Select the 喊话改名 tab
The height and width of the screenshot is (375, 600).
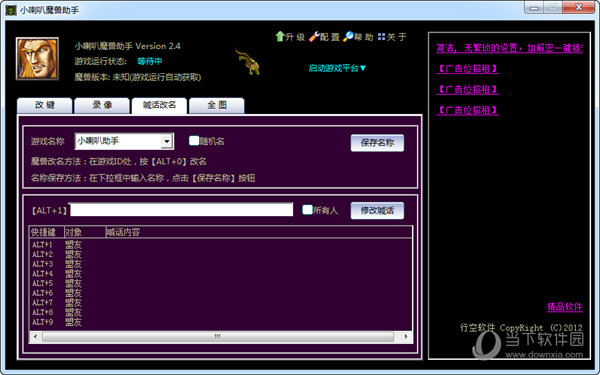[x=159, y=105]
